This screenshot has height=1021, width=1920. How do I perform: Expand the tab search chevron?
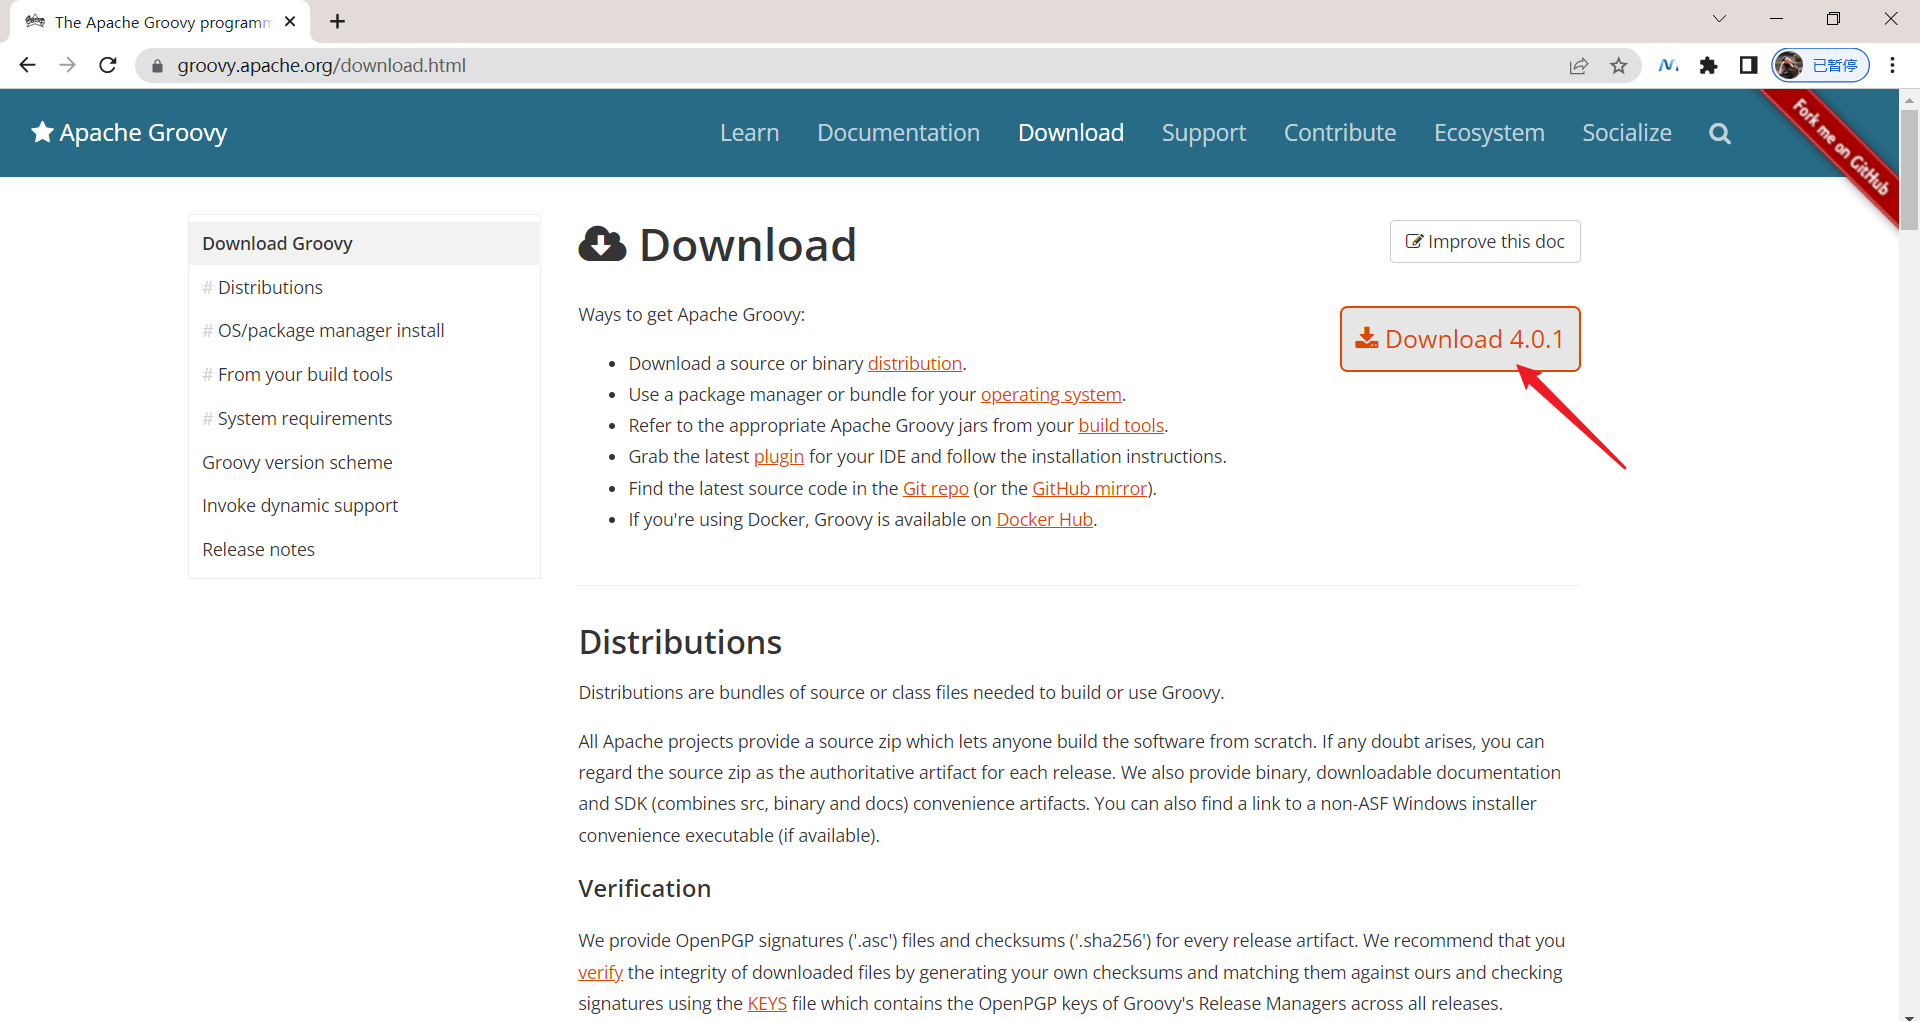pos(1719,19)
